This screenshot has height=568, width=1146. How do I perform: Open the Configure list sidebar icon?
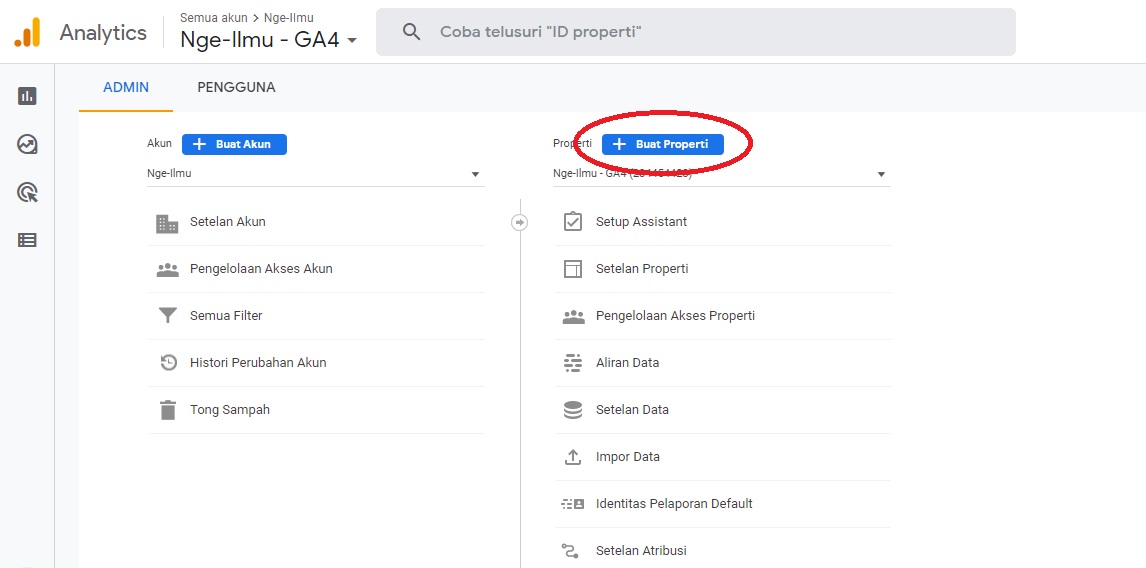click(x=27, y=240)
